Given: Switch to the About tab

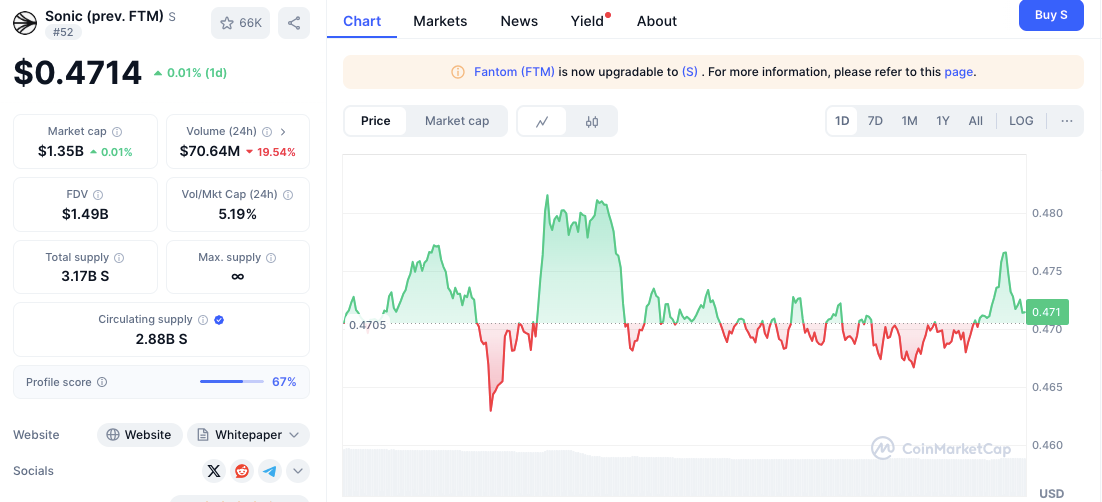Looking at the screenshot, I should pos(656,21).
